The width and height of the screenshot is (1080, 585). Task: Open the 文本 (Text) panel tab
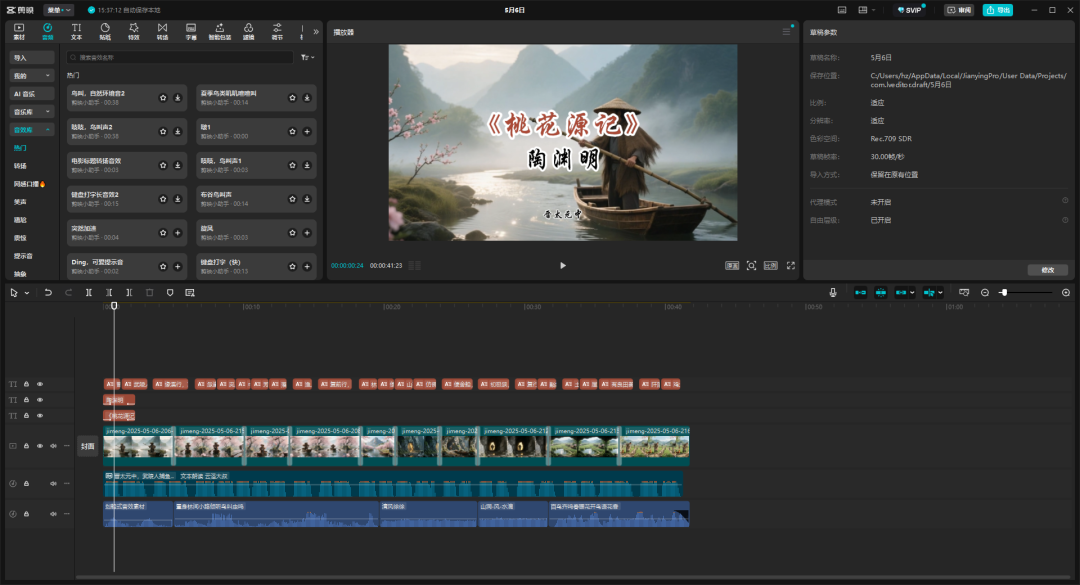pos(76,31)
